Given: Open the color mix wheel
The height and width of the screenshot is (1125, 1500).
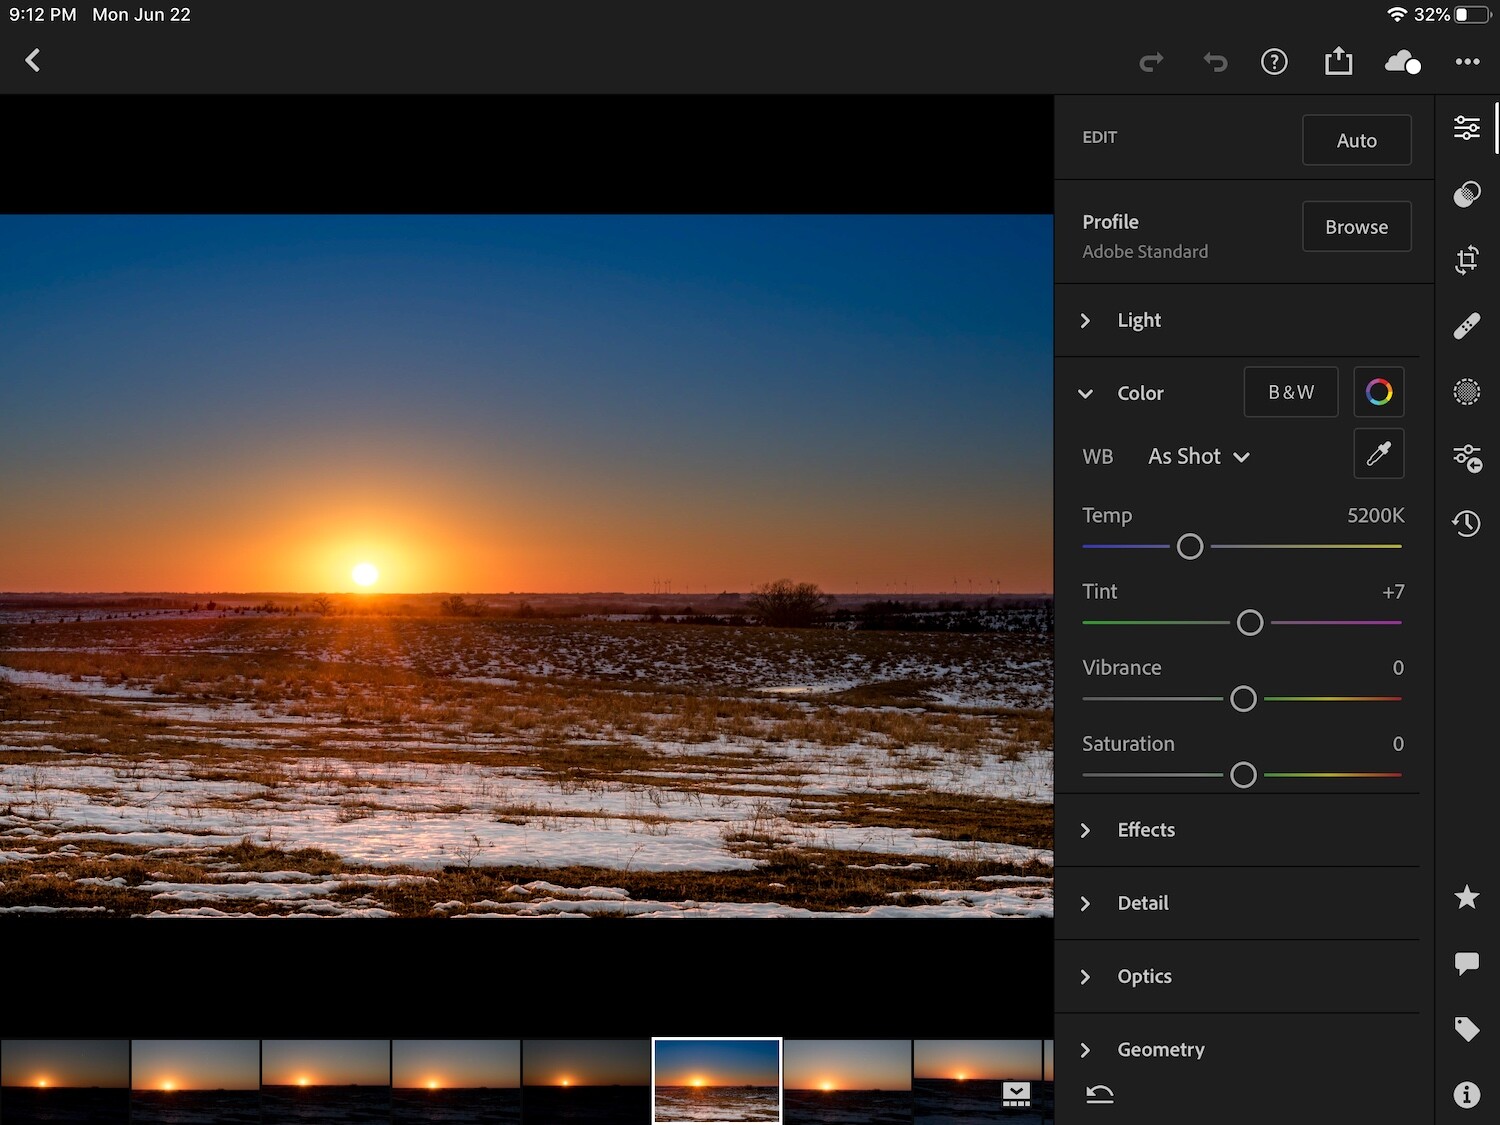Looking at the screenshot, I should [1378, 392].
